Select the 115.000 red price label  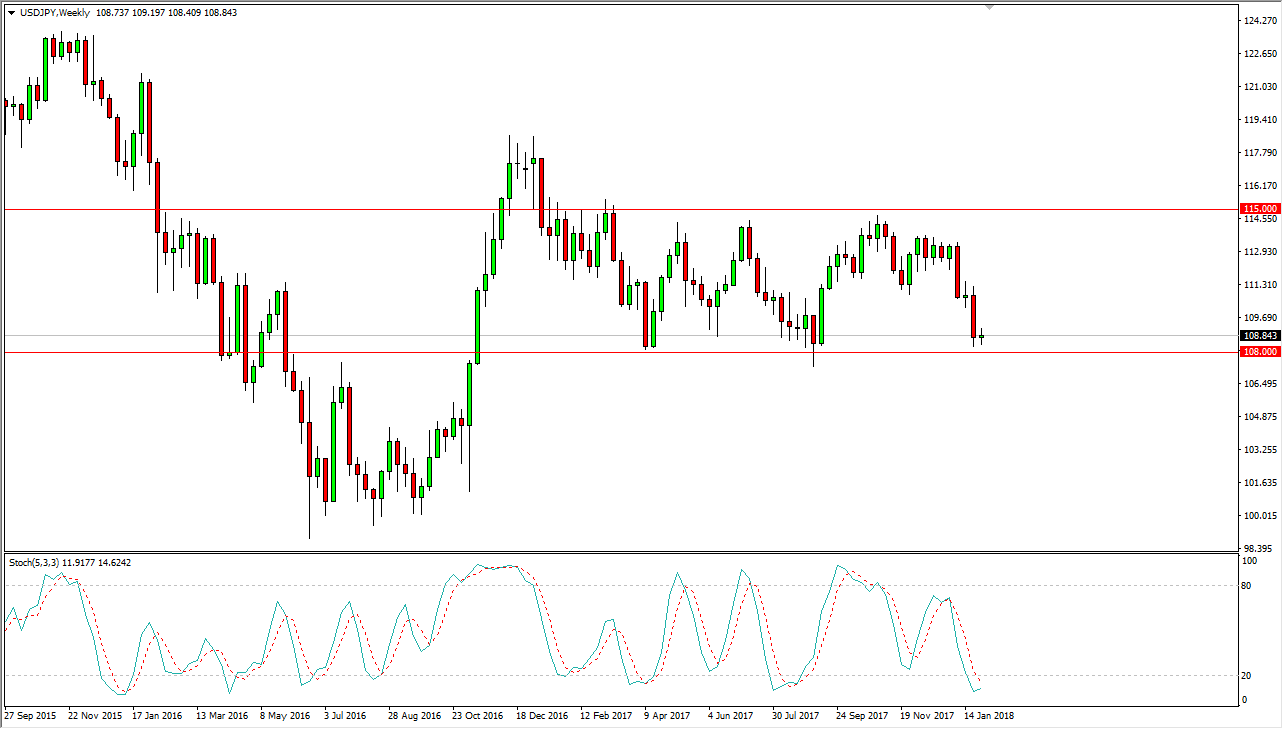[x=1259, y=209]
